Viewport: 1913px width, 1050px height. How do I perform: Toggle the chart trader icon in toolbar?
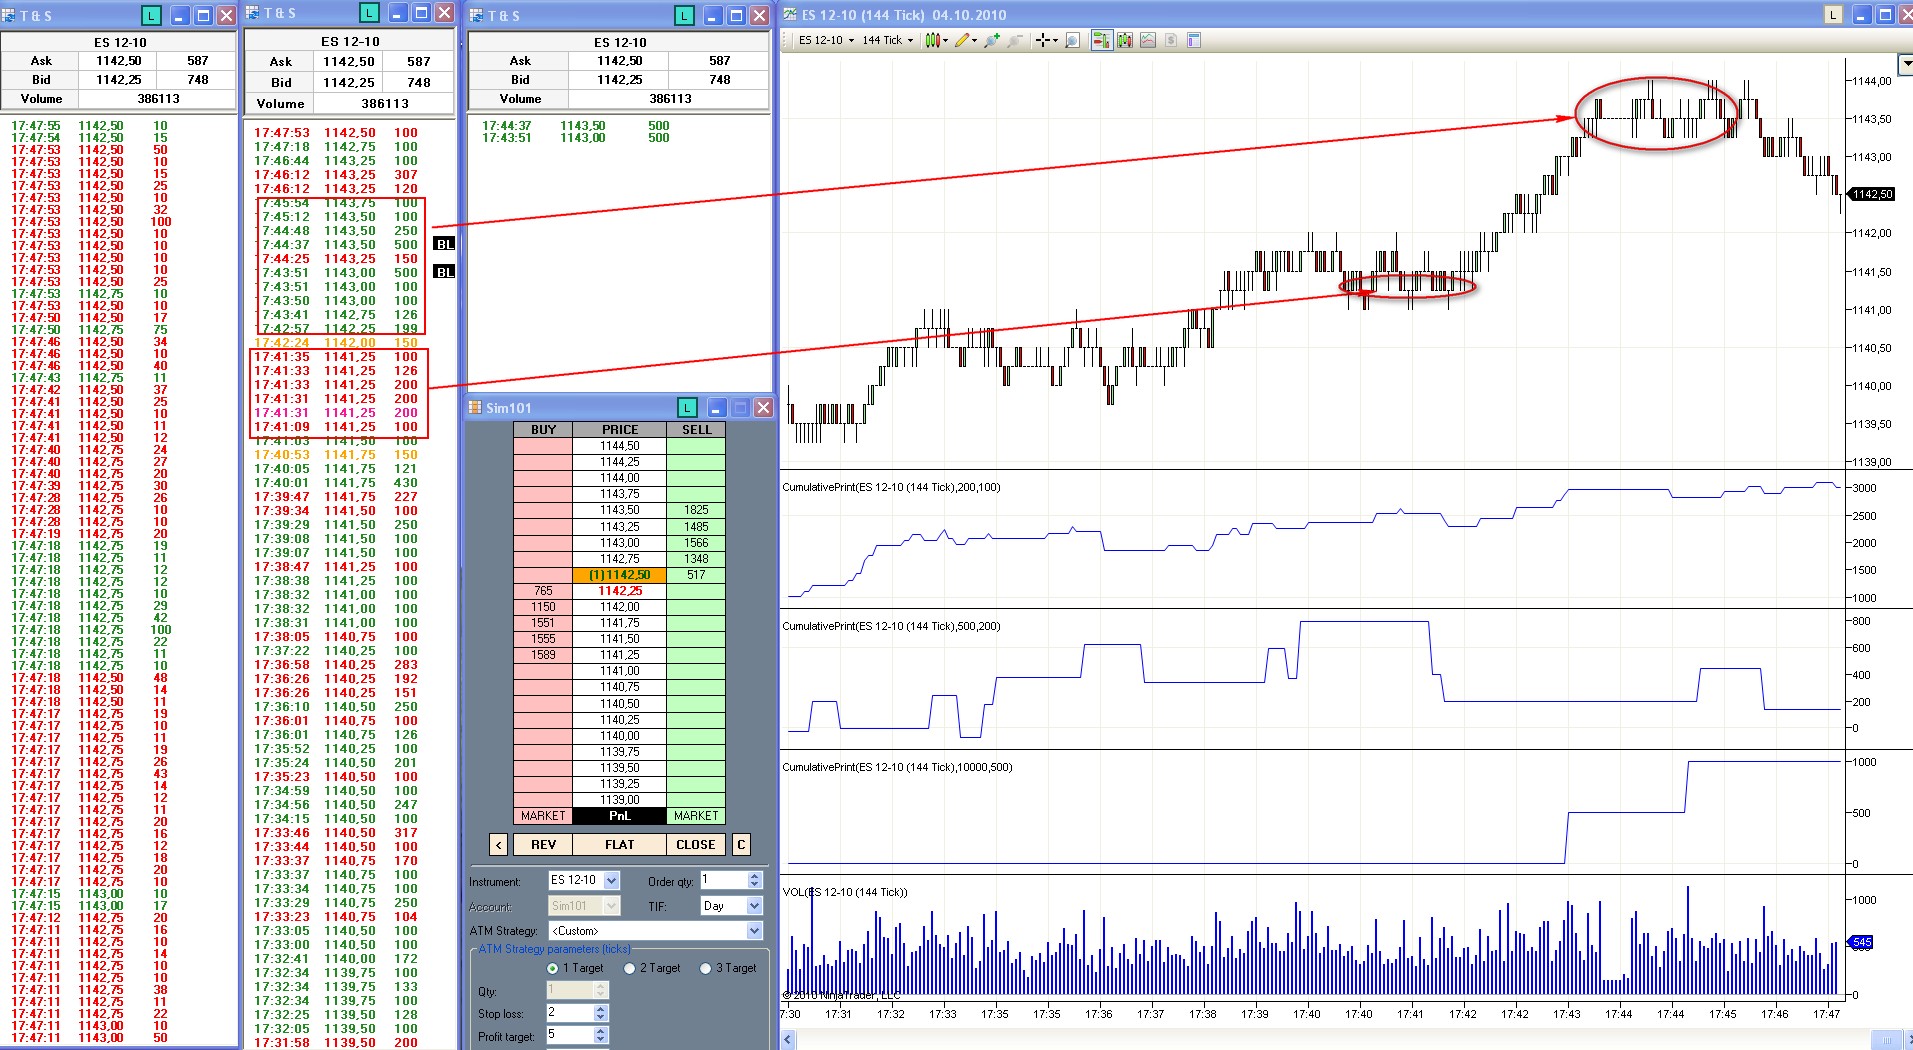[1101, 41]
